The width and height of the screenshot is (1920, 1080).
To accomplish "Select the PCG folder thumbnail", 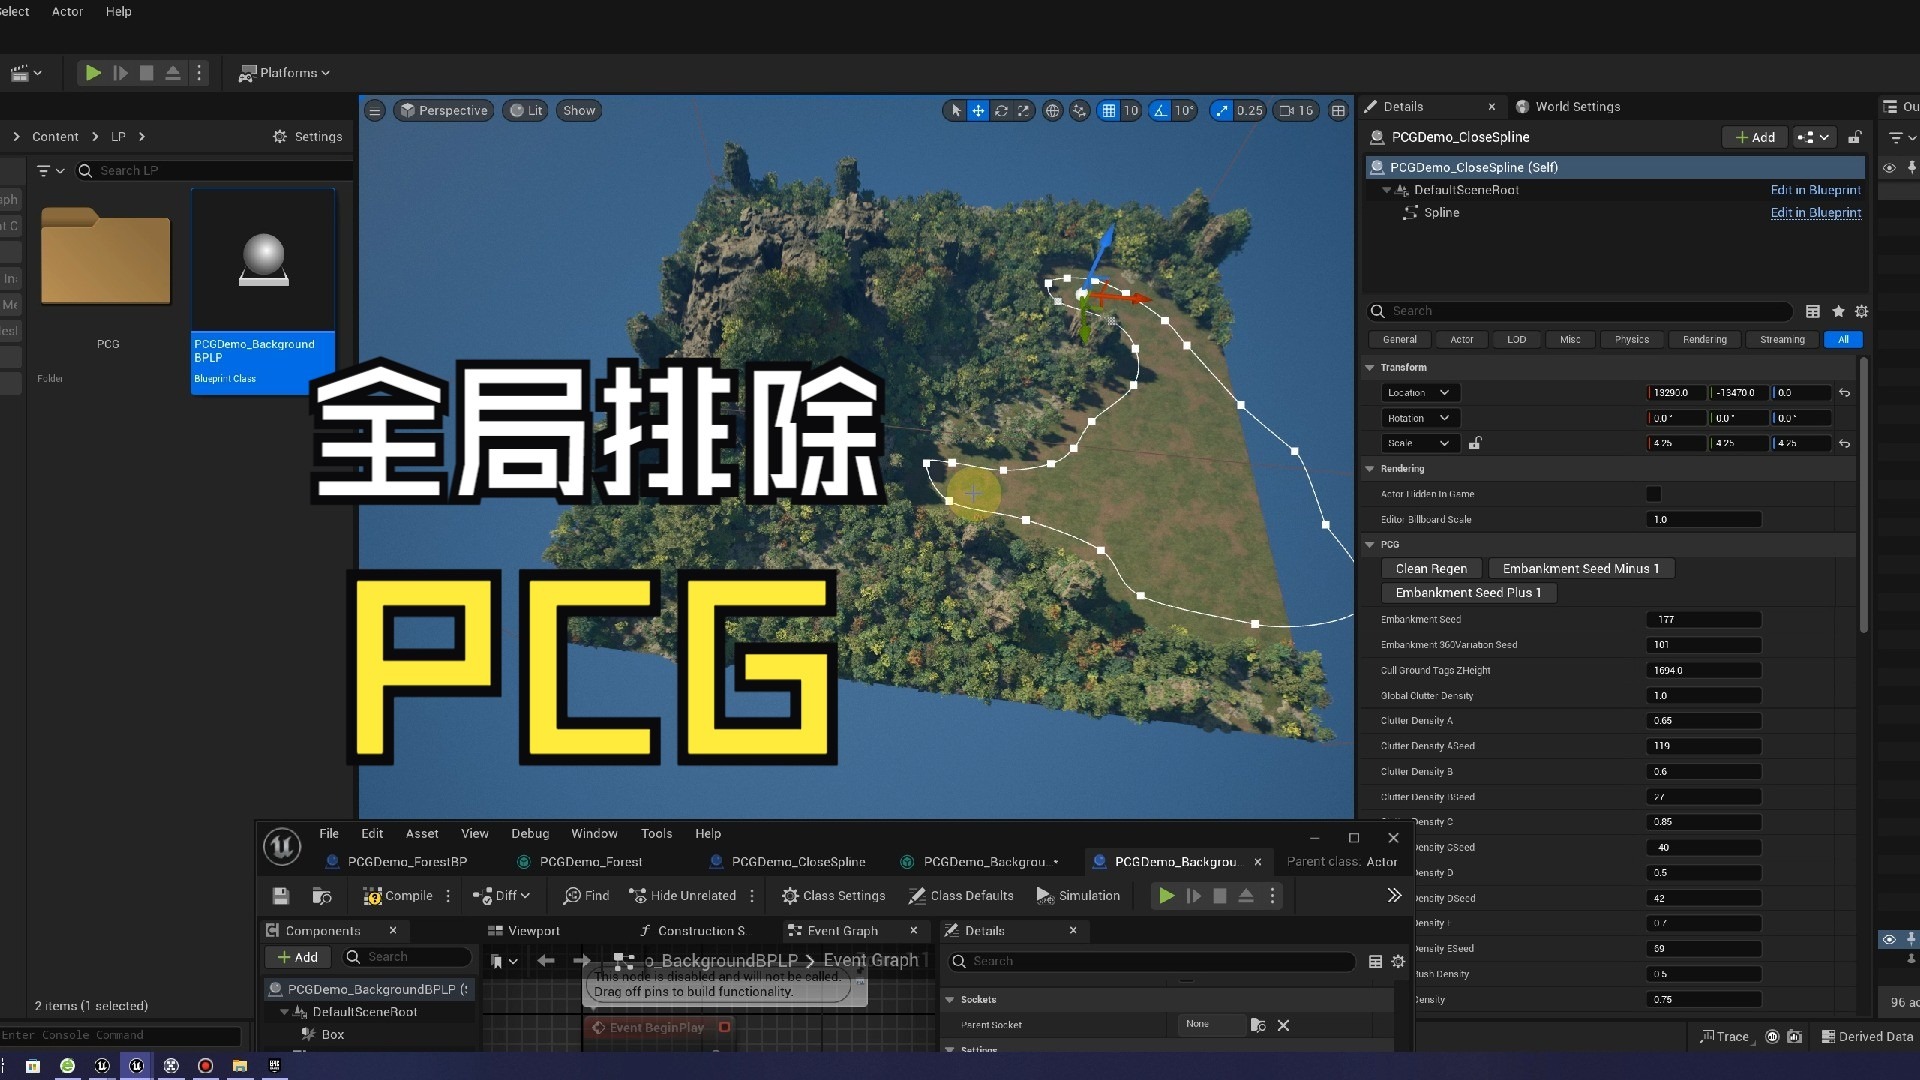I will pos(106,256).
